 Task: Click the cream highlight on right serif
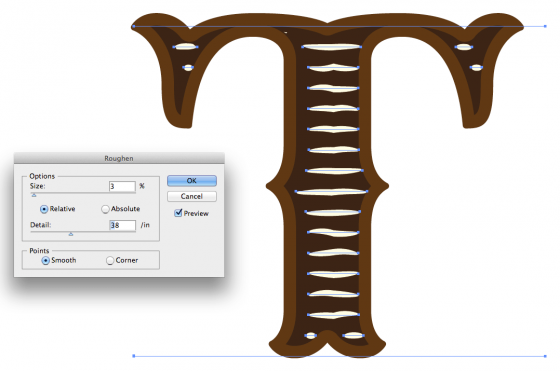click(464, 47)
